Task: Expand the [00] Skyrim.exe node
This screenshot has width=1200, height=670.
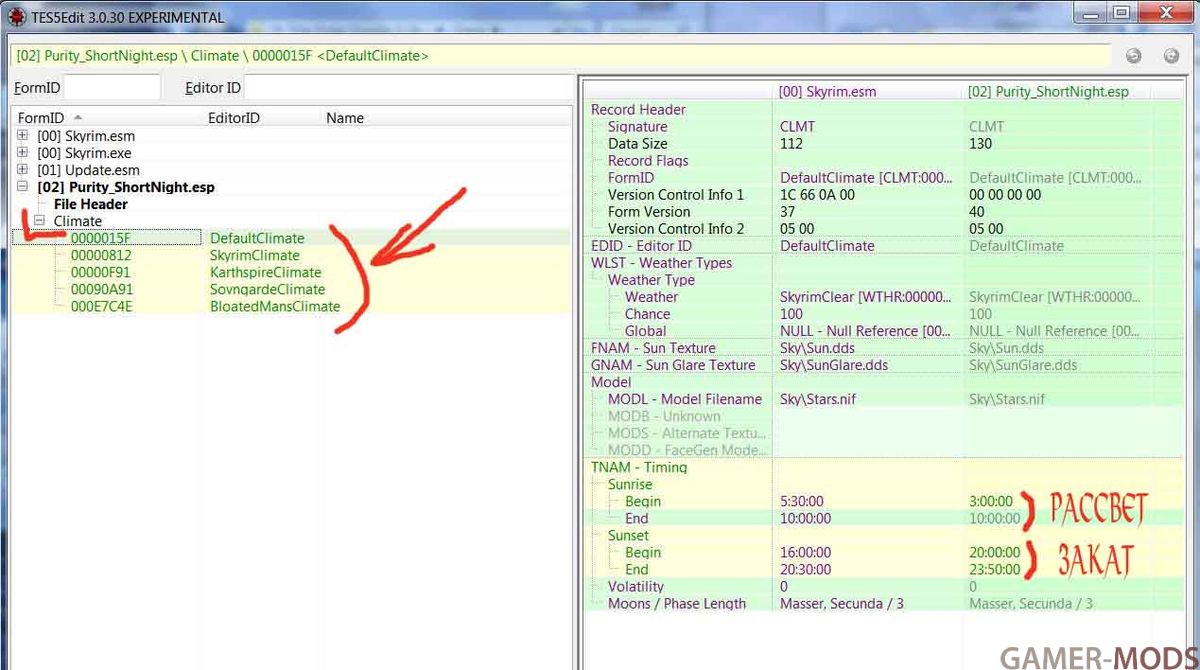Action: (23, 152)
